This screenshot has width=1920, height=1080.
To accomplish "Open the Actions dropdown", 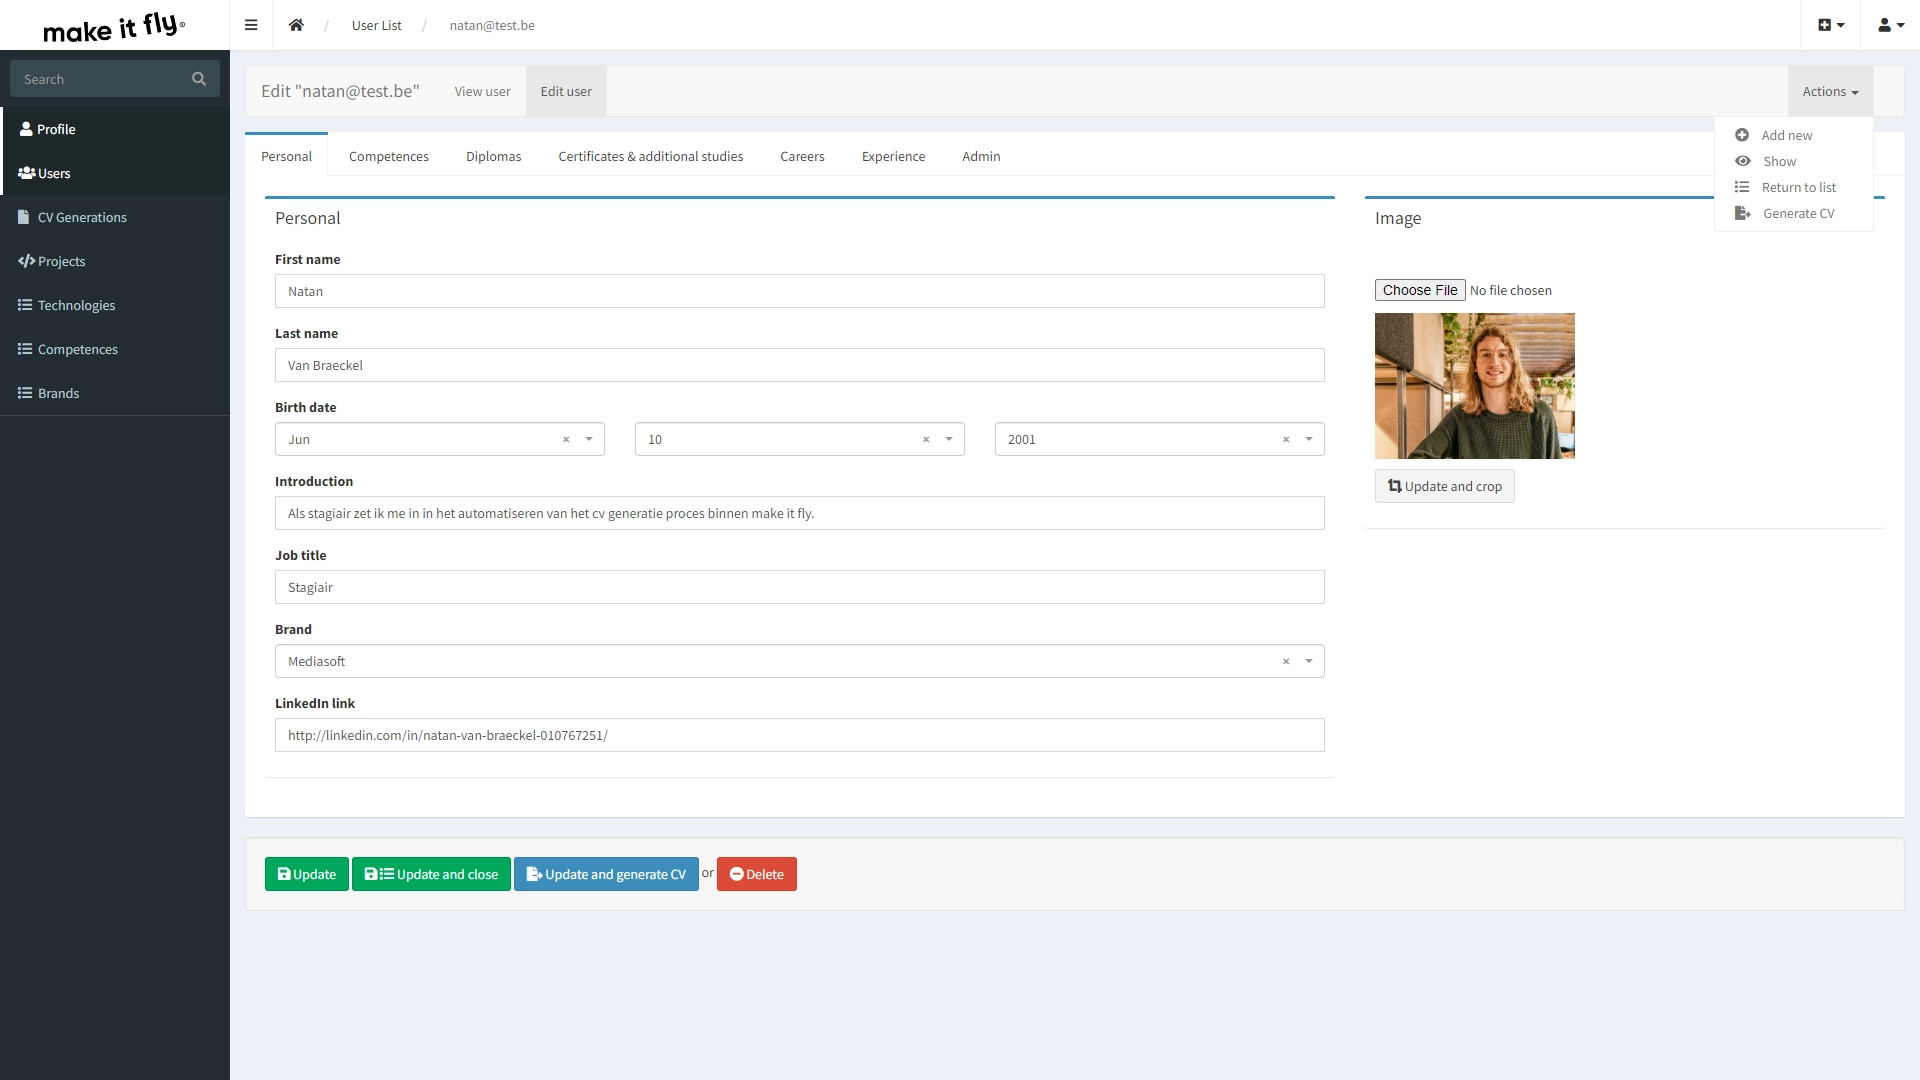I will coord(1830,90).
